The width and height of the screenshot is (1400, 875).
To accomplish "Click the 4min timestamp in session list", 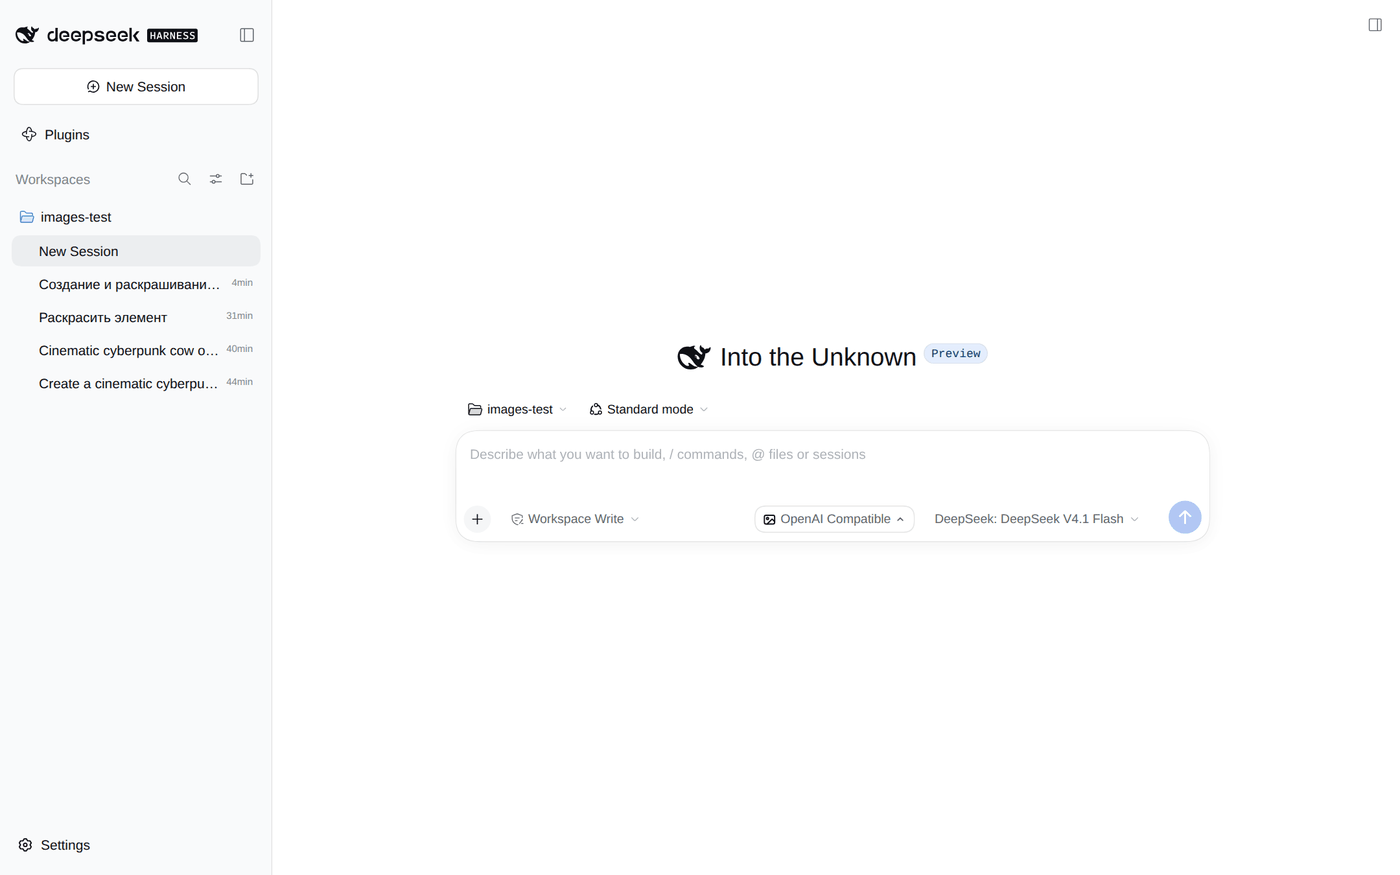I will coord(242,283).
